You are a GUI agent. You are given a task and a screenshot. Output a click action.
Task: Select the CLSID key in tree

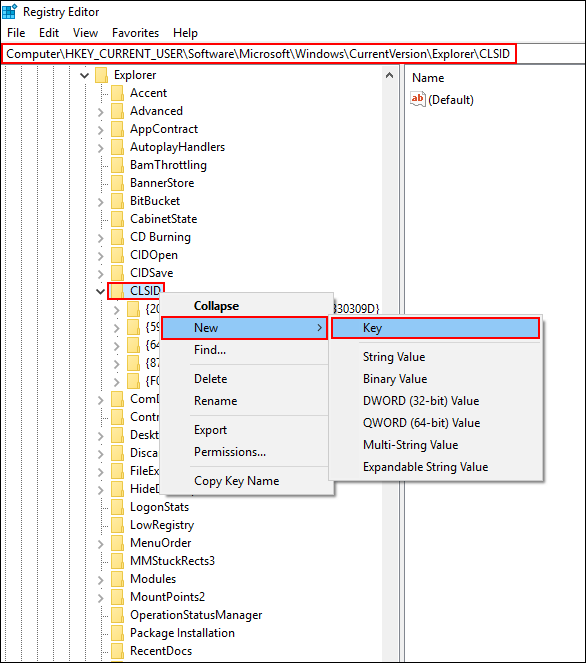[145, 291]
